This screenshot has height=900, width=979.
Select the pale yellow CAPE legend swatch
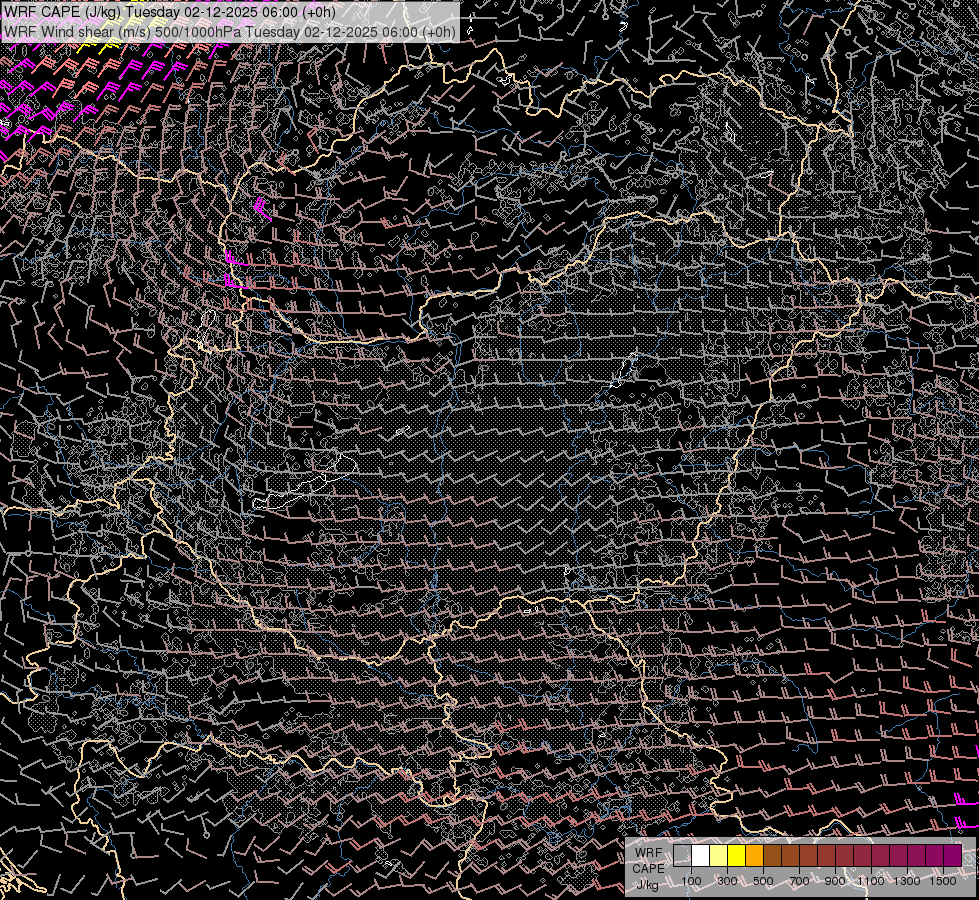pyautogui.click(x=719, y=856)
